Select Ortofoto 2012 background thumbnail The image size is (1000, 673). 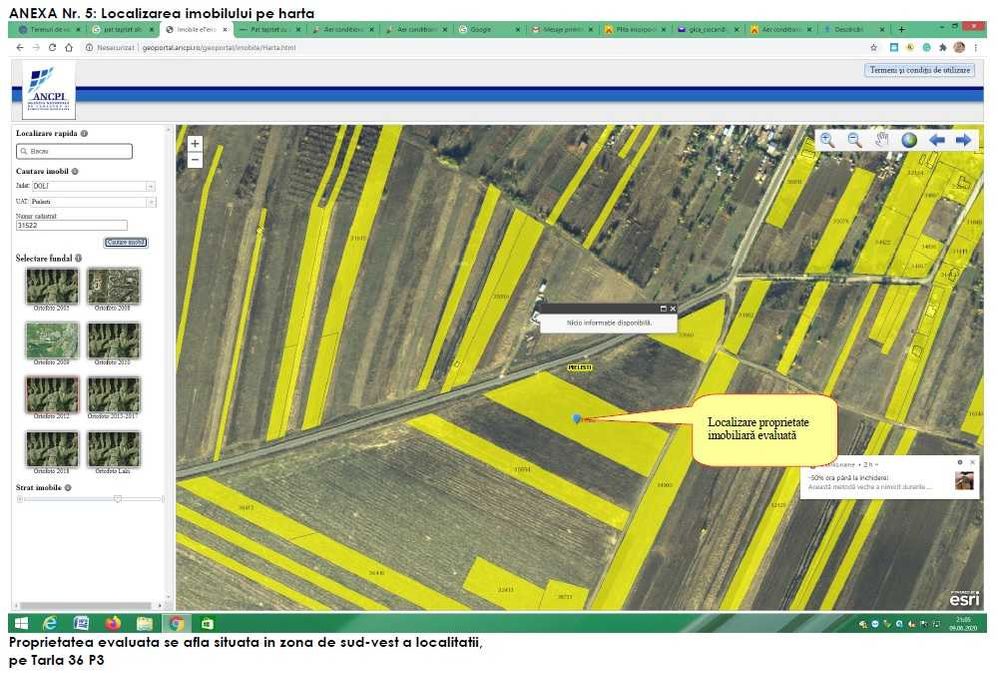coord(52,395)
